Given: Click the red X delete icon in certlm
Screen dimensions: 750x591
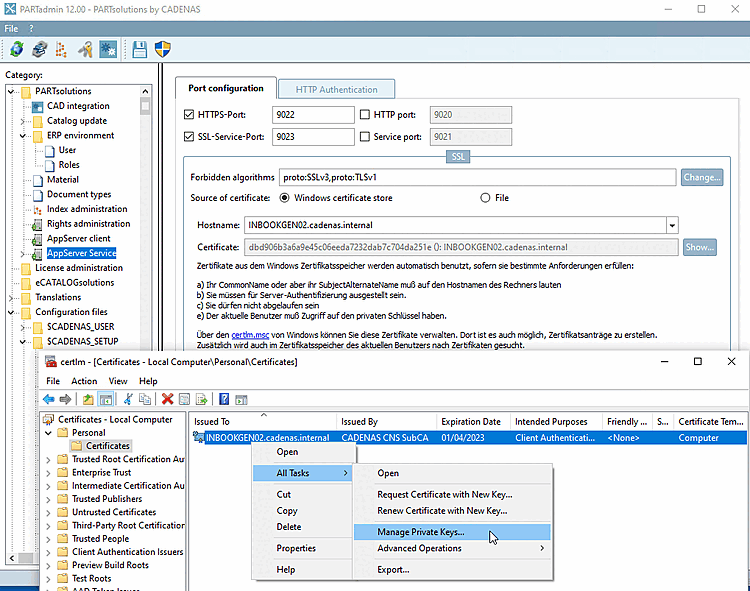Looking at the screenshot, I should (x=168, y=399).
